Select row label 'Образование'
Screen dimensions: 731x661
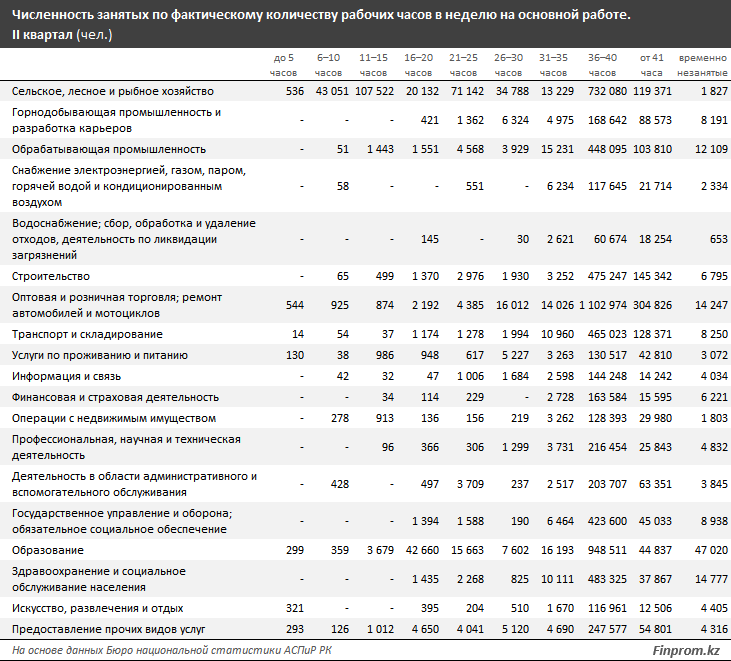tap(48, 551)
